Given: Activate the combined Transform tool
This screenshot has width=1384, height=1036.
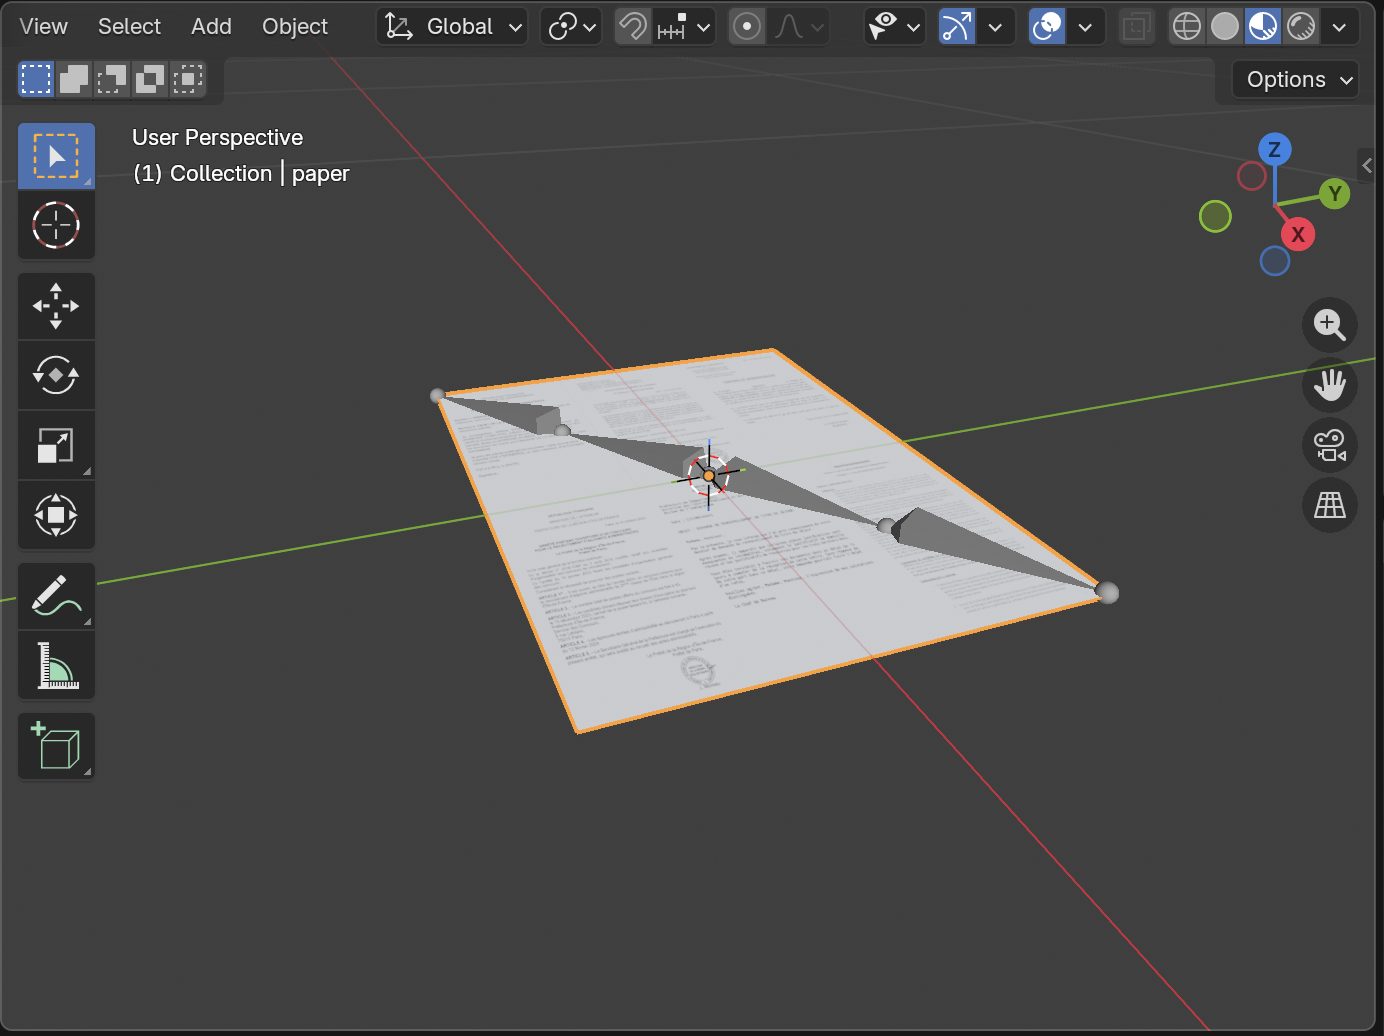Looking at the screenshot, I should tap(56, 516).
